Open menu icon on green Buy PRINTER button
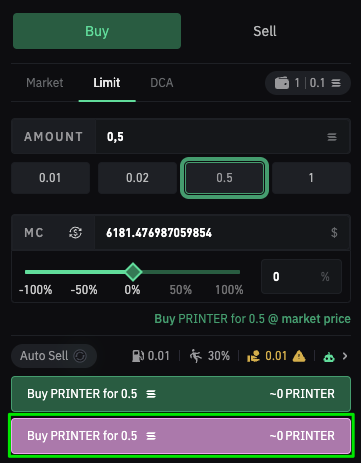Screen dimensions: 361x463 click(151, 394)
